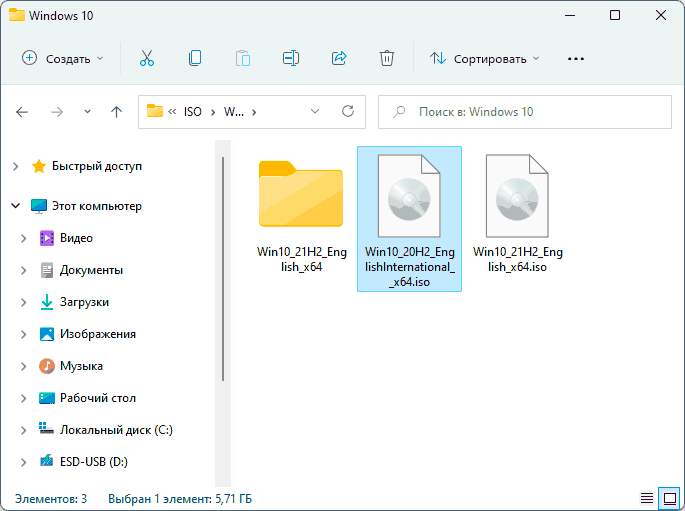Image resolution: width=685 pixels, height=511 pixels.
Task: Expand the Изображения tree node
Action: coord(24,335)
